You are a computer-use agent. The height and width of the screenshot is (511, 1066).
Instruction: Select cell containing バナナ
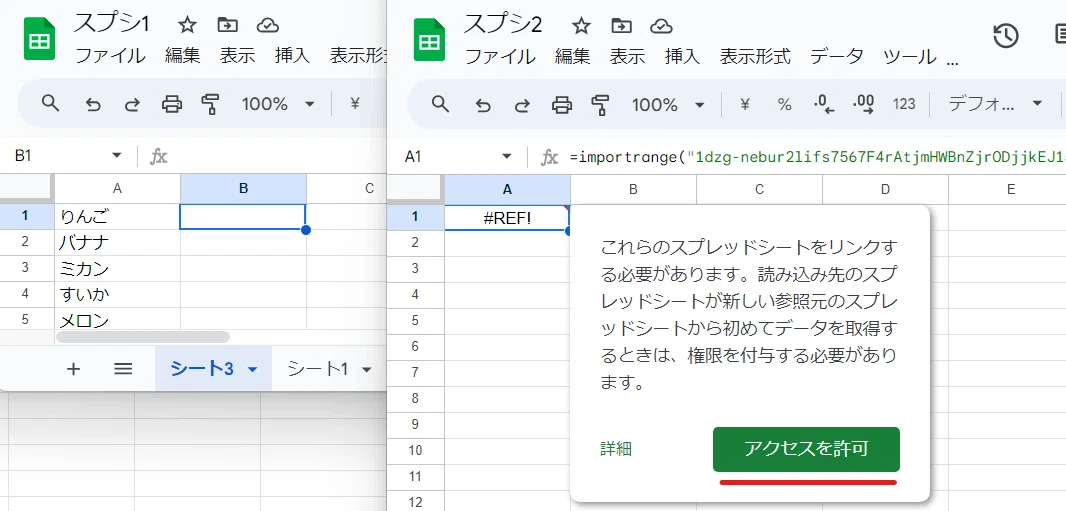(x=117, y=243)
